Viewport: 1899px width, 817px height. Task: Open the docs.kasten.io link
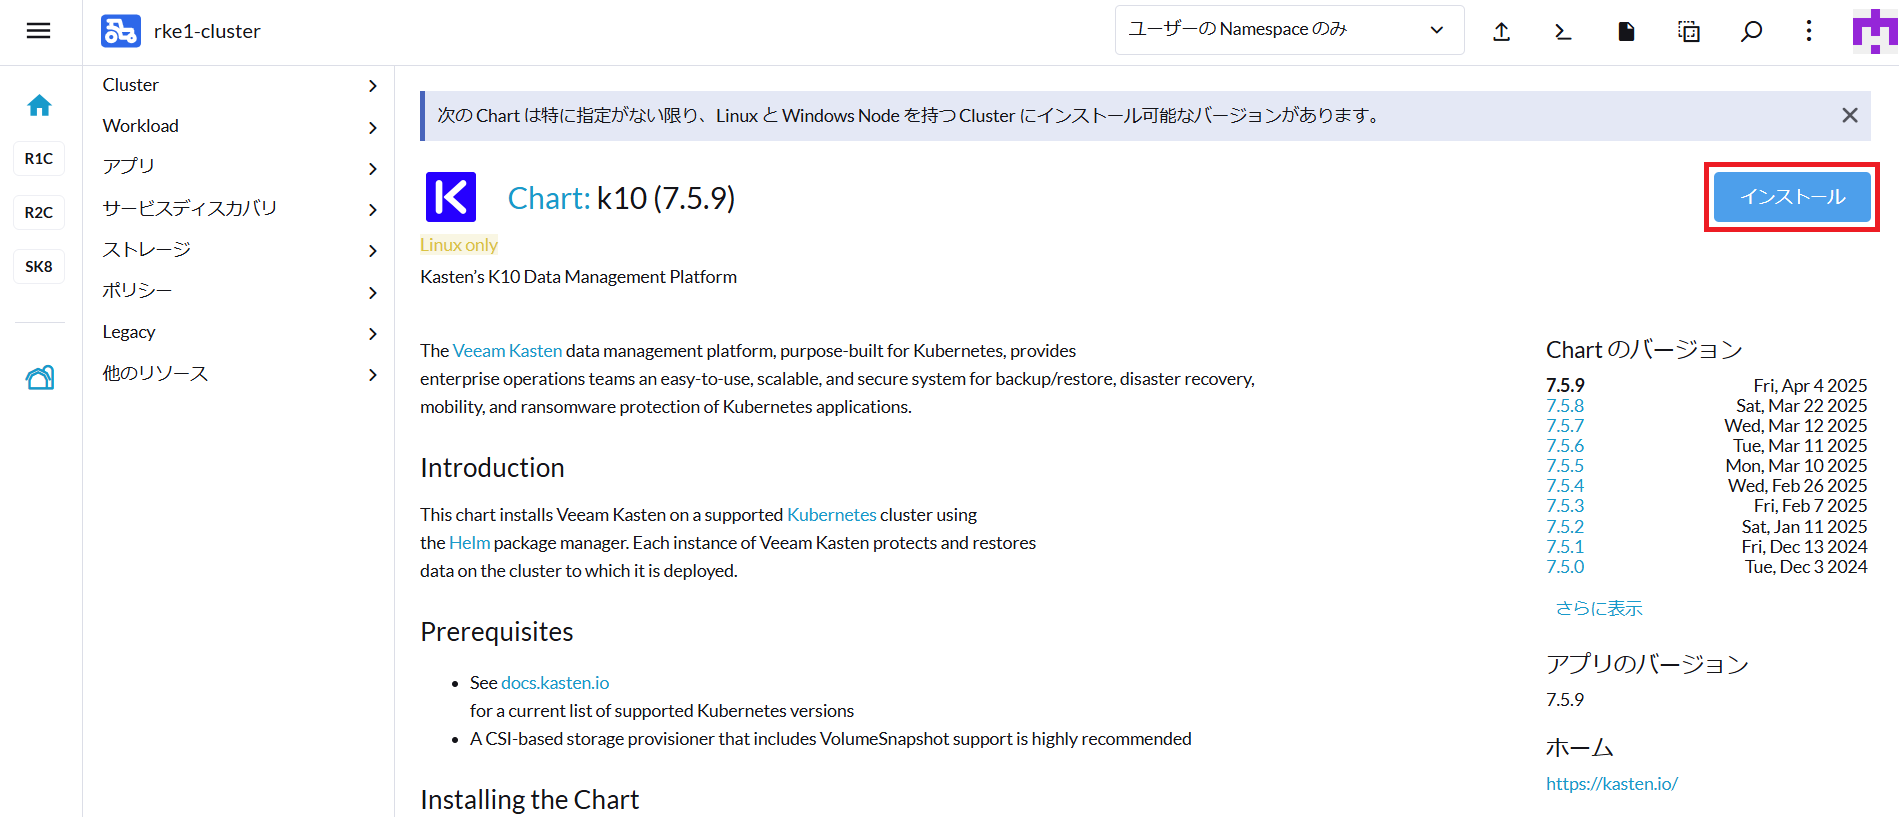coord(555,683)
